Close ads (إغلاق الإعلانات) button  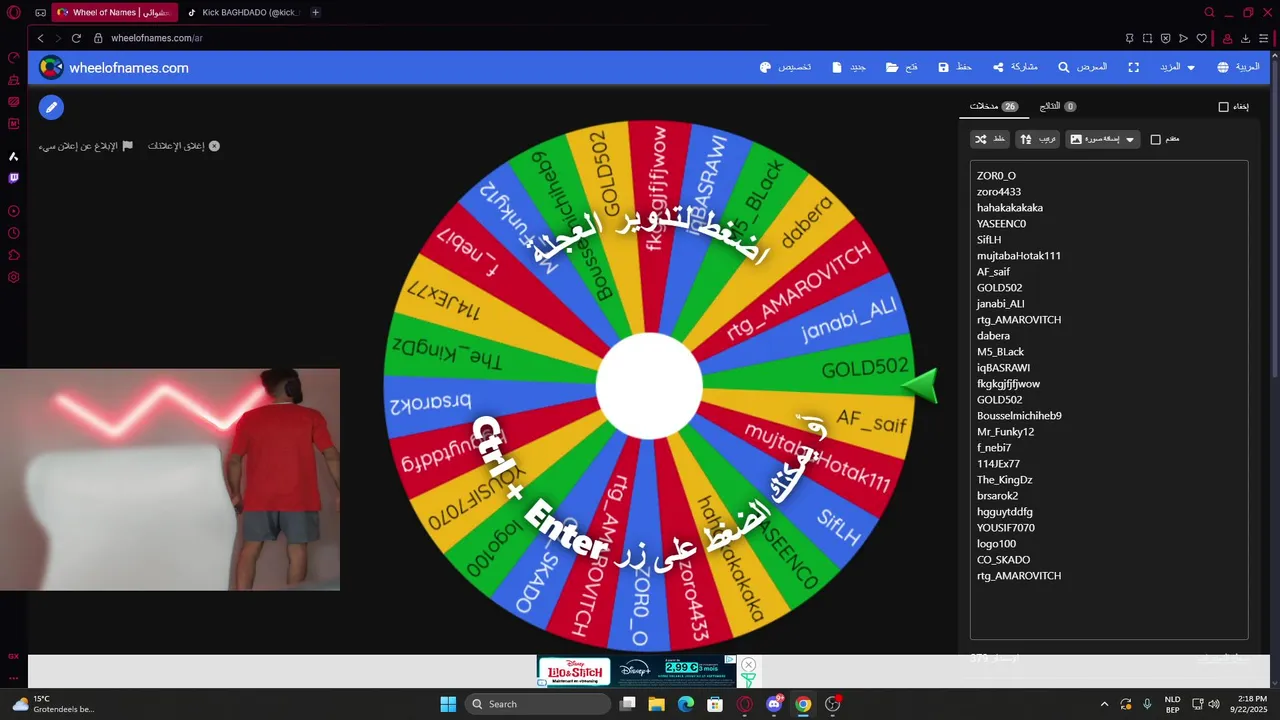(x=184, y=146)
